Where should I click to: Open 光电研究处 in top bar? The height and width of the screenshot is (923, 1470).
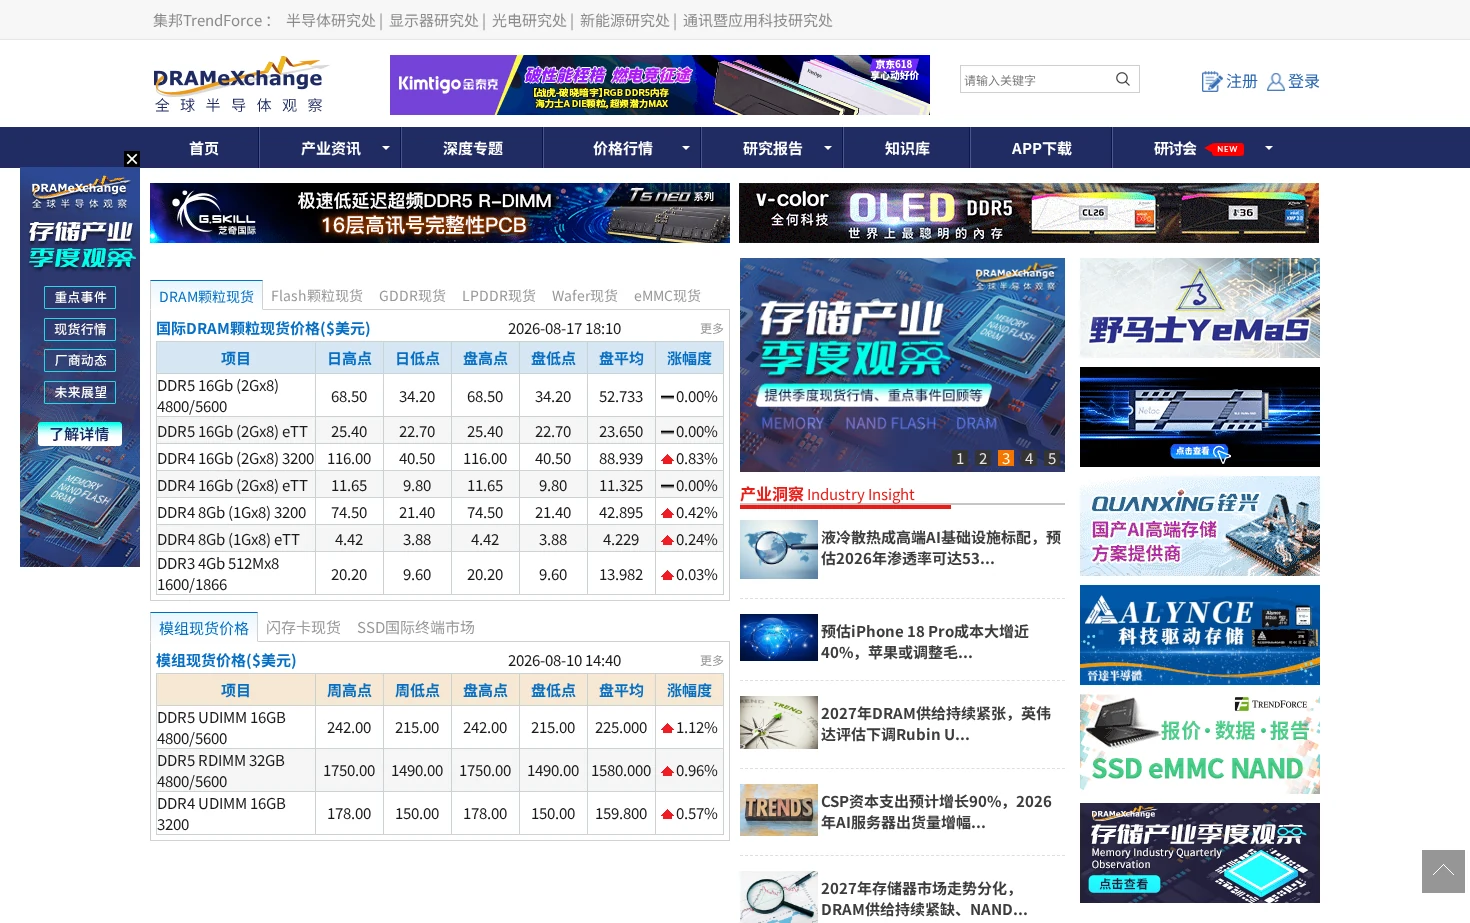[529, 20]
